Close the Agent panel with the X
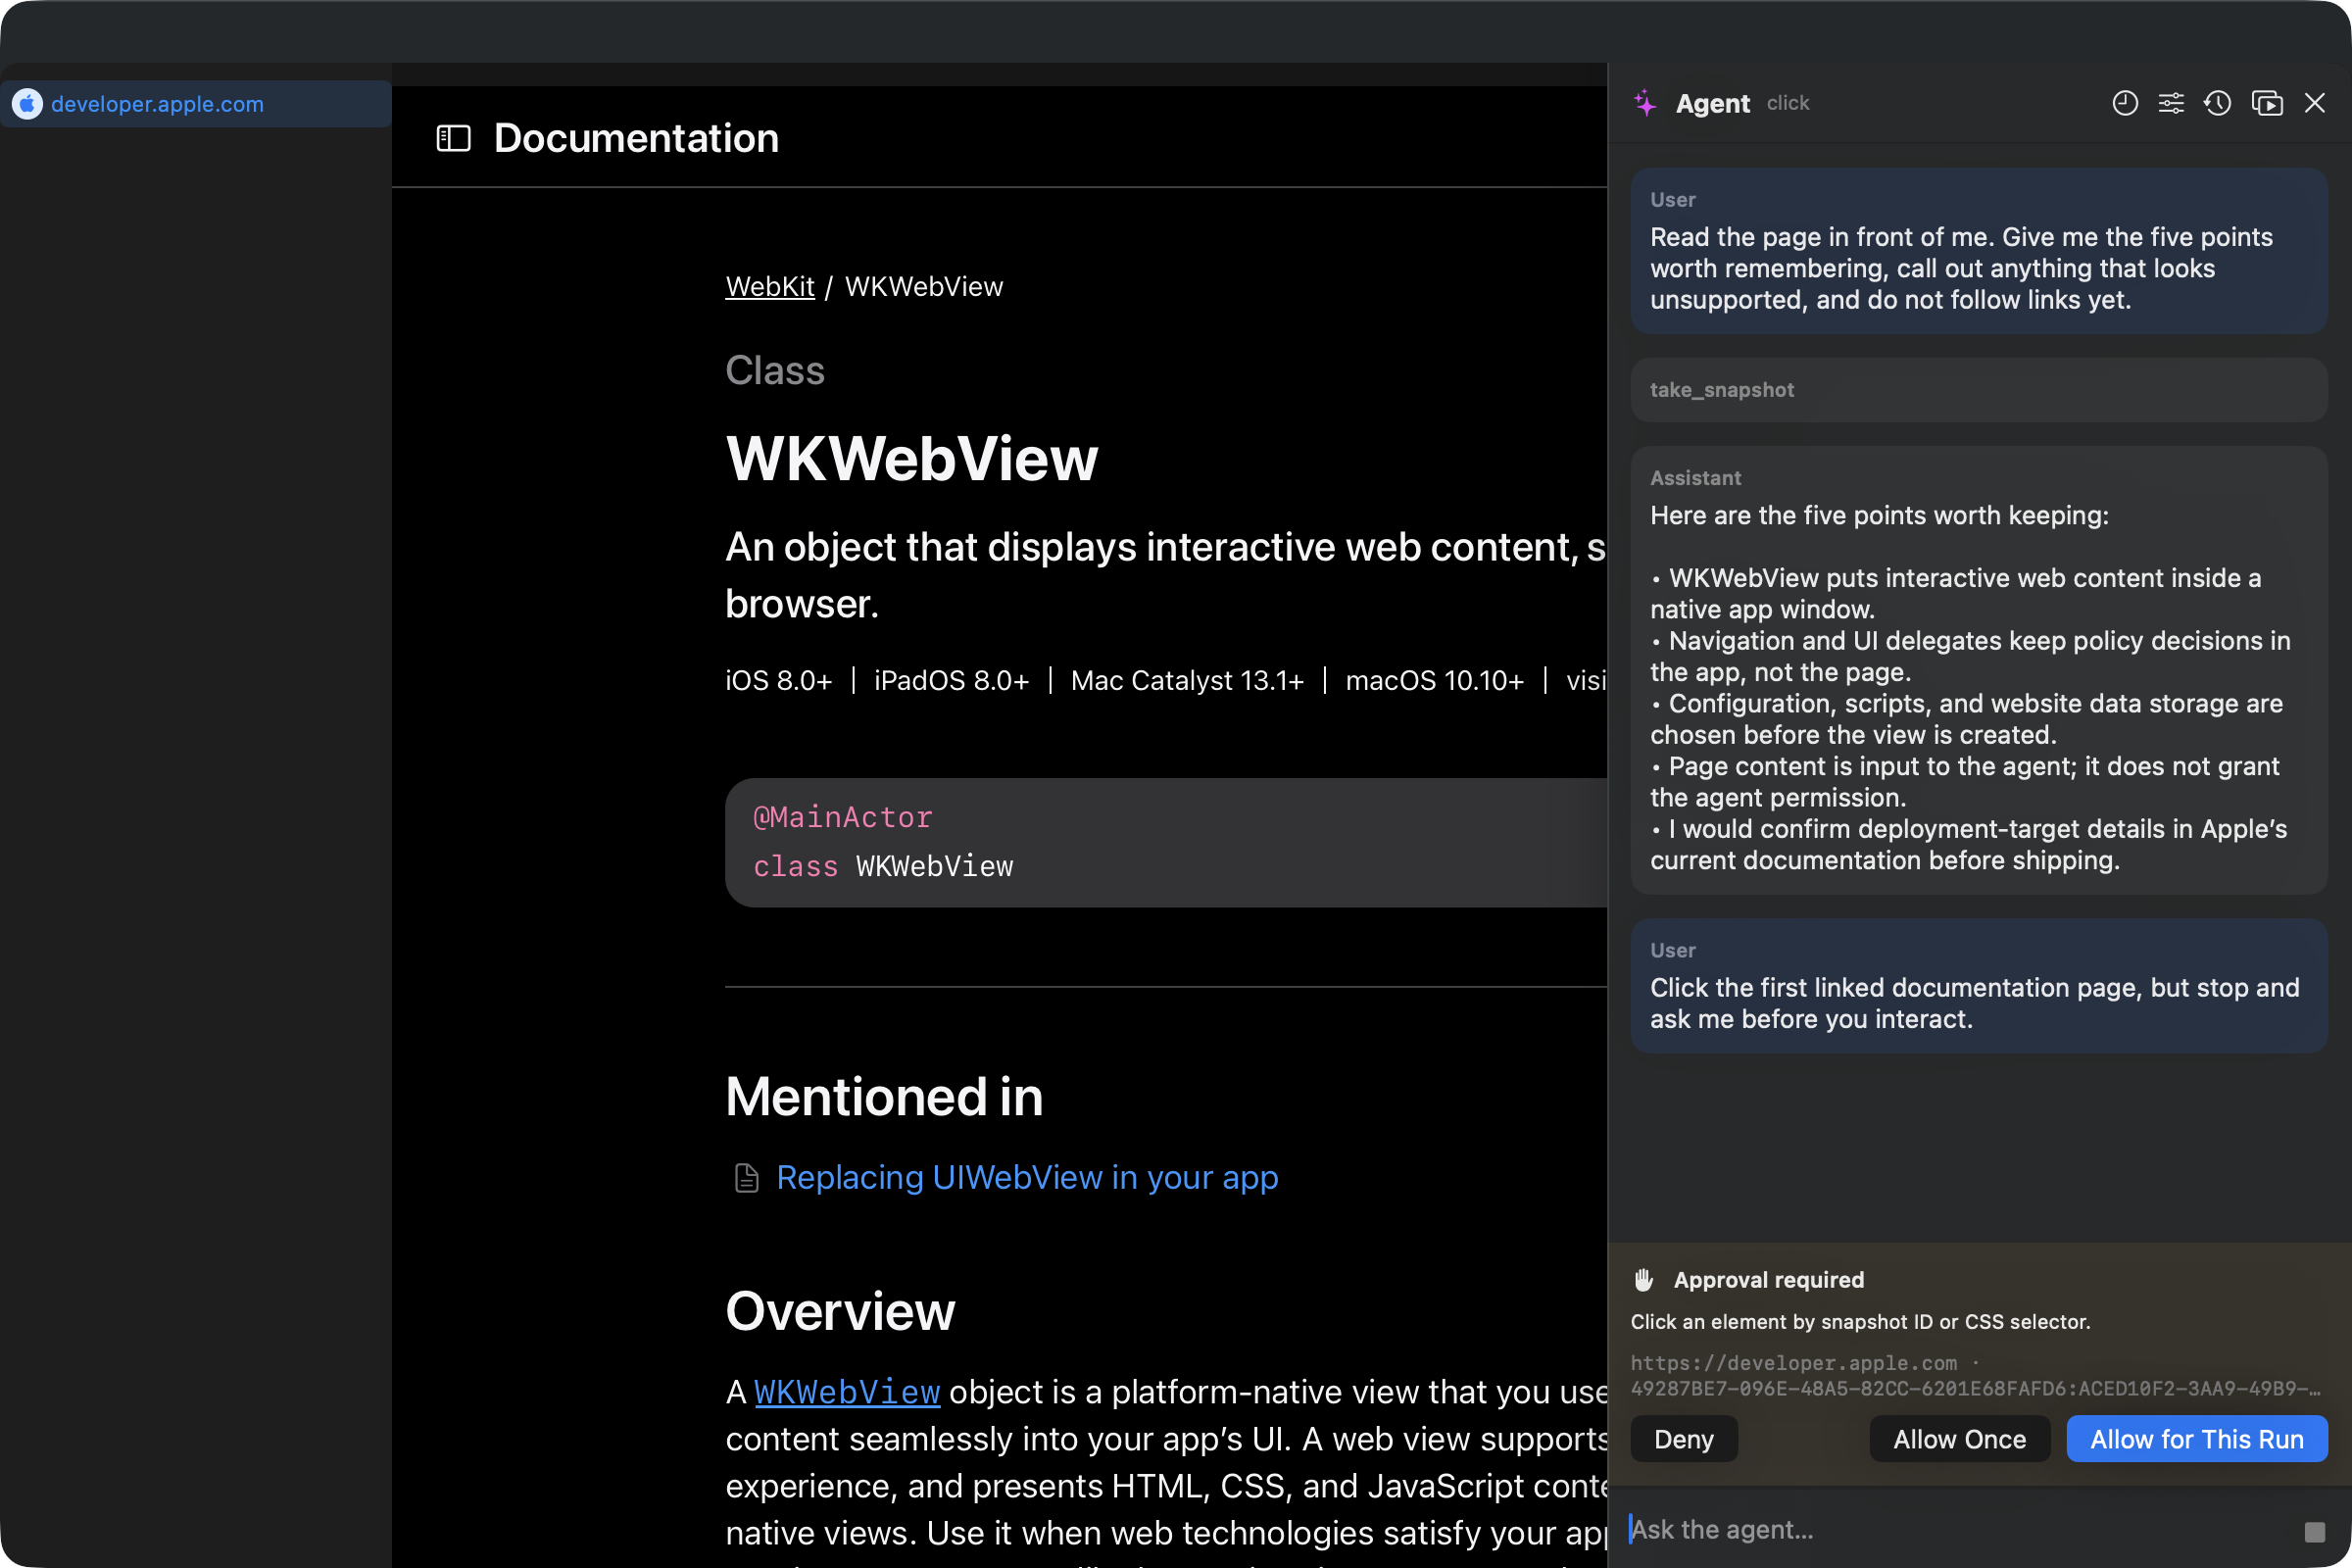This screenshot has width=2352, height=1568. tap(2314, 103)
